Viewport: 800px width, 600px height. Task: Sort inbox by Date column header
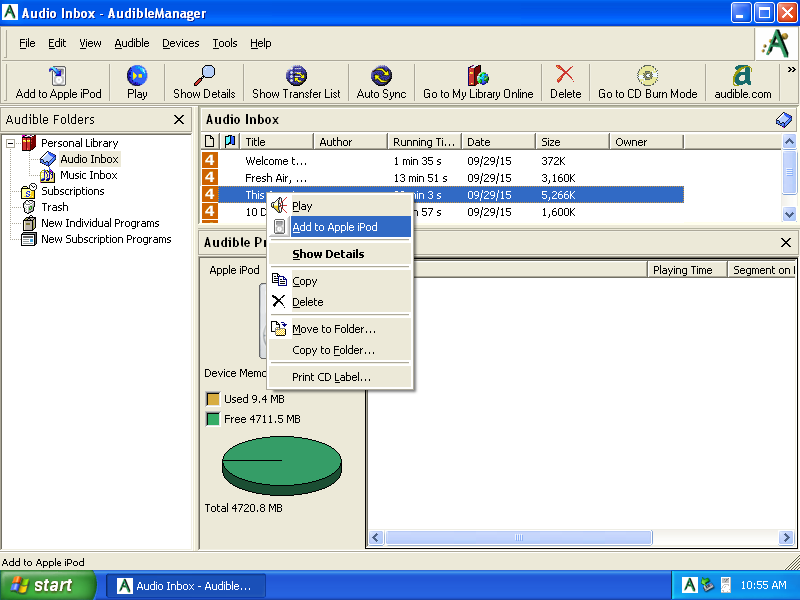point(498,142)
